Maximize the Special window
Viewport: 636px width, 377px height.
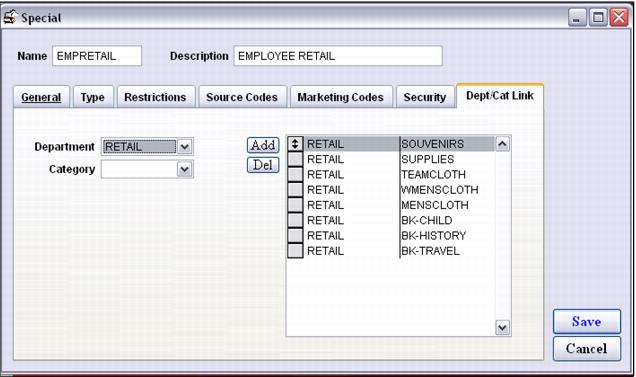click(598, 17)
